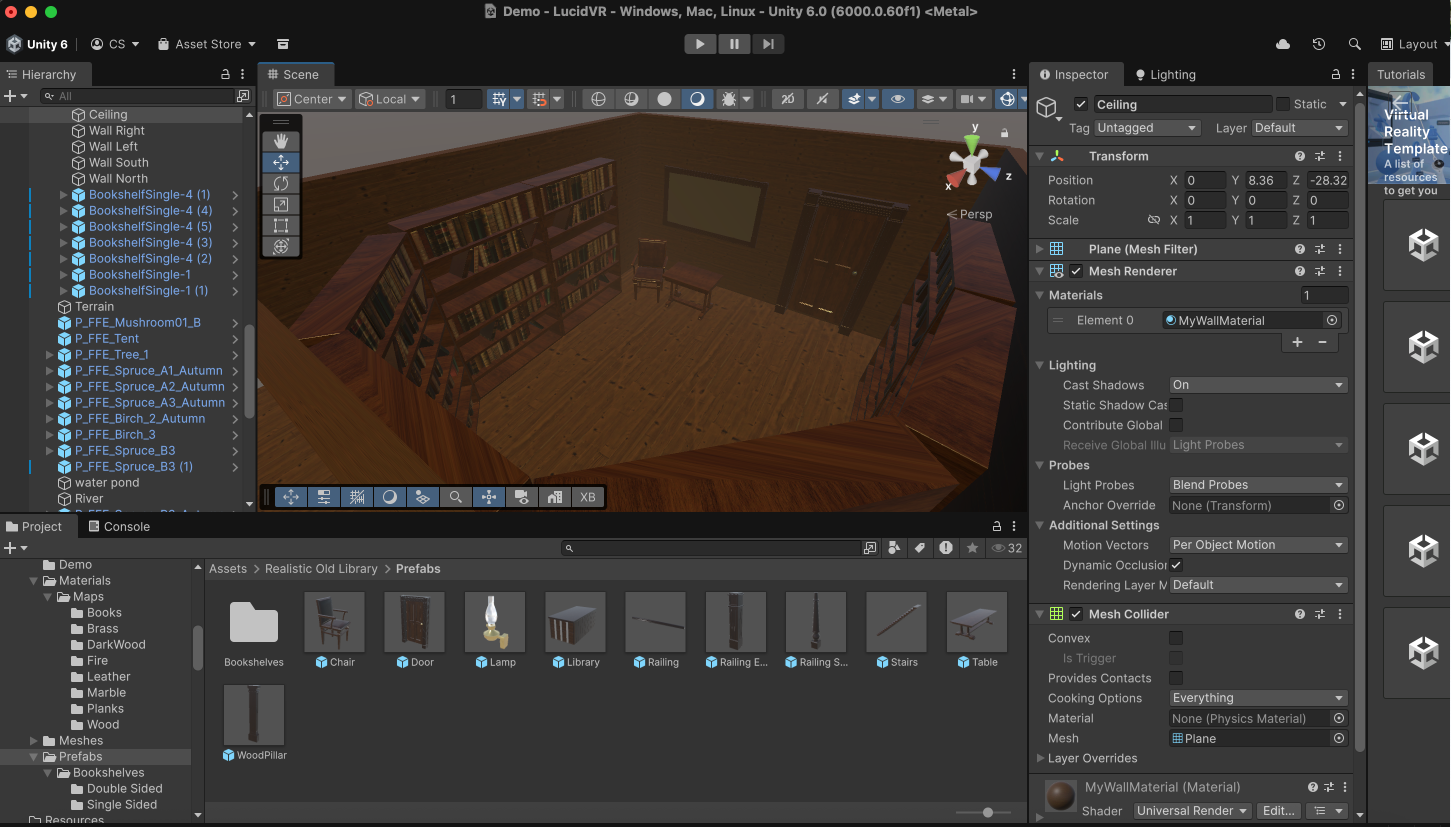Open Unity Version Control via the cloud icon
Screen dimensions: 1451x827
pos(1284,44)
